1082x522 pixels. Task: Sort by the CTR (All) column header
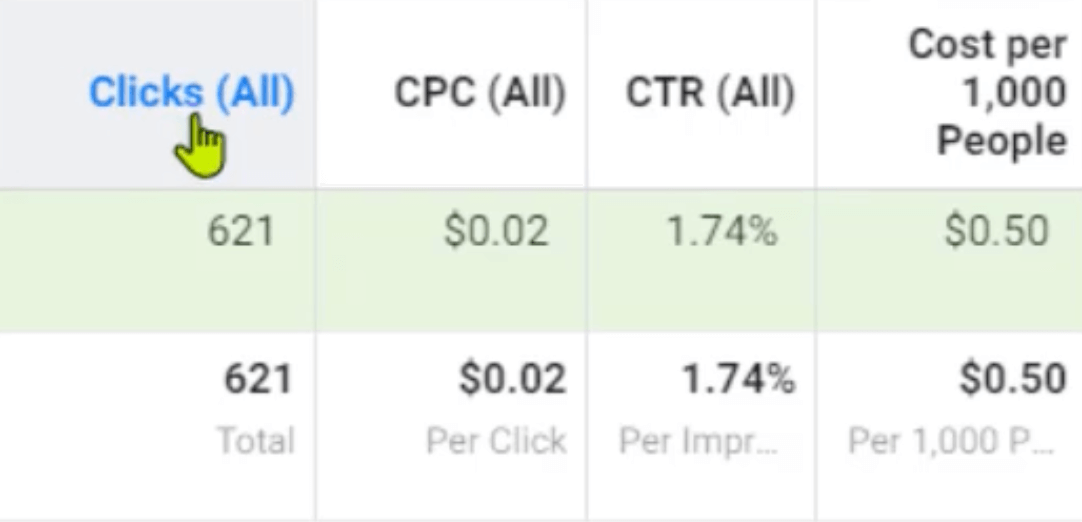[710, 93]
